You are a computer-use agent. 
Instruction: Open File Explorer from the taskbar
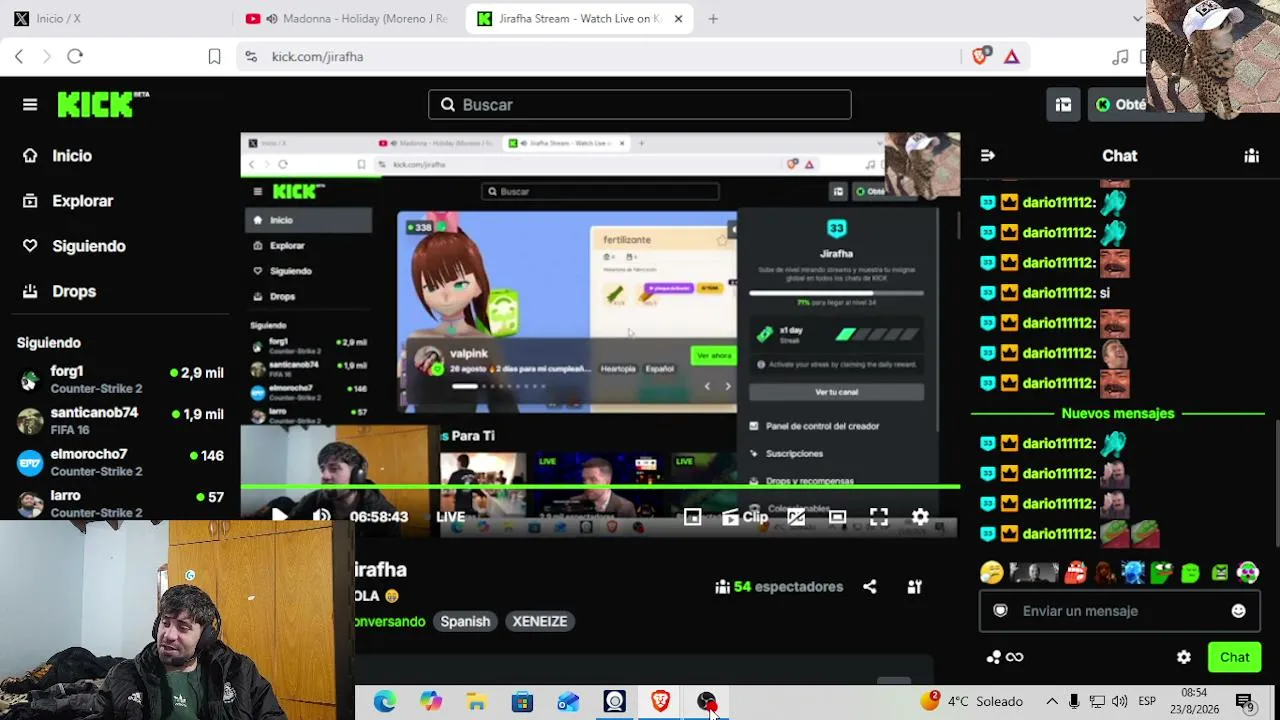pos(477,702)
